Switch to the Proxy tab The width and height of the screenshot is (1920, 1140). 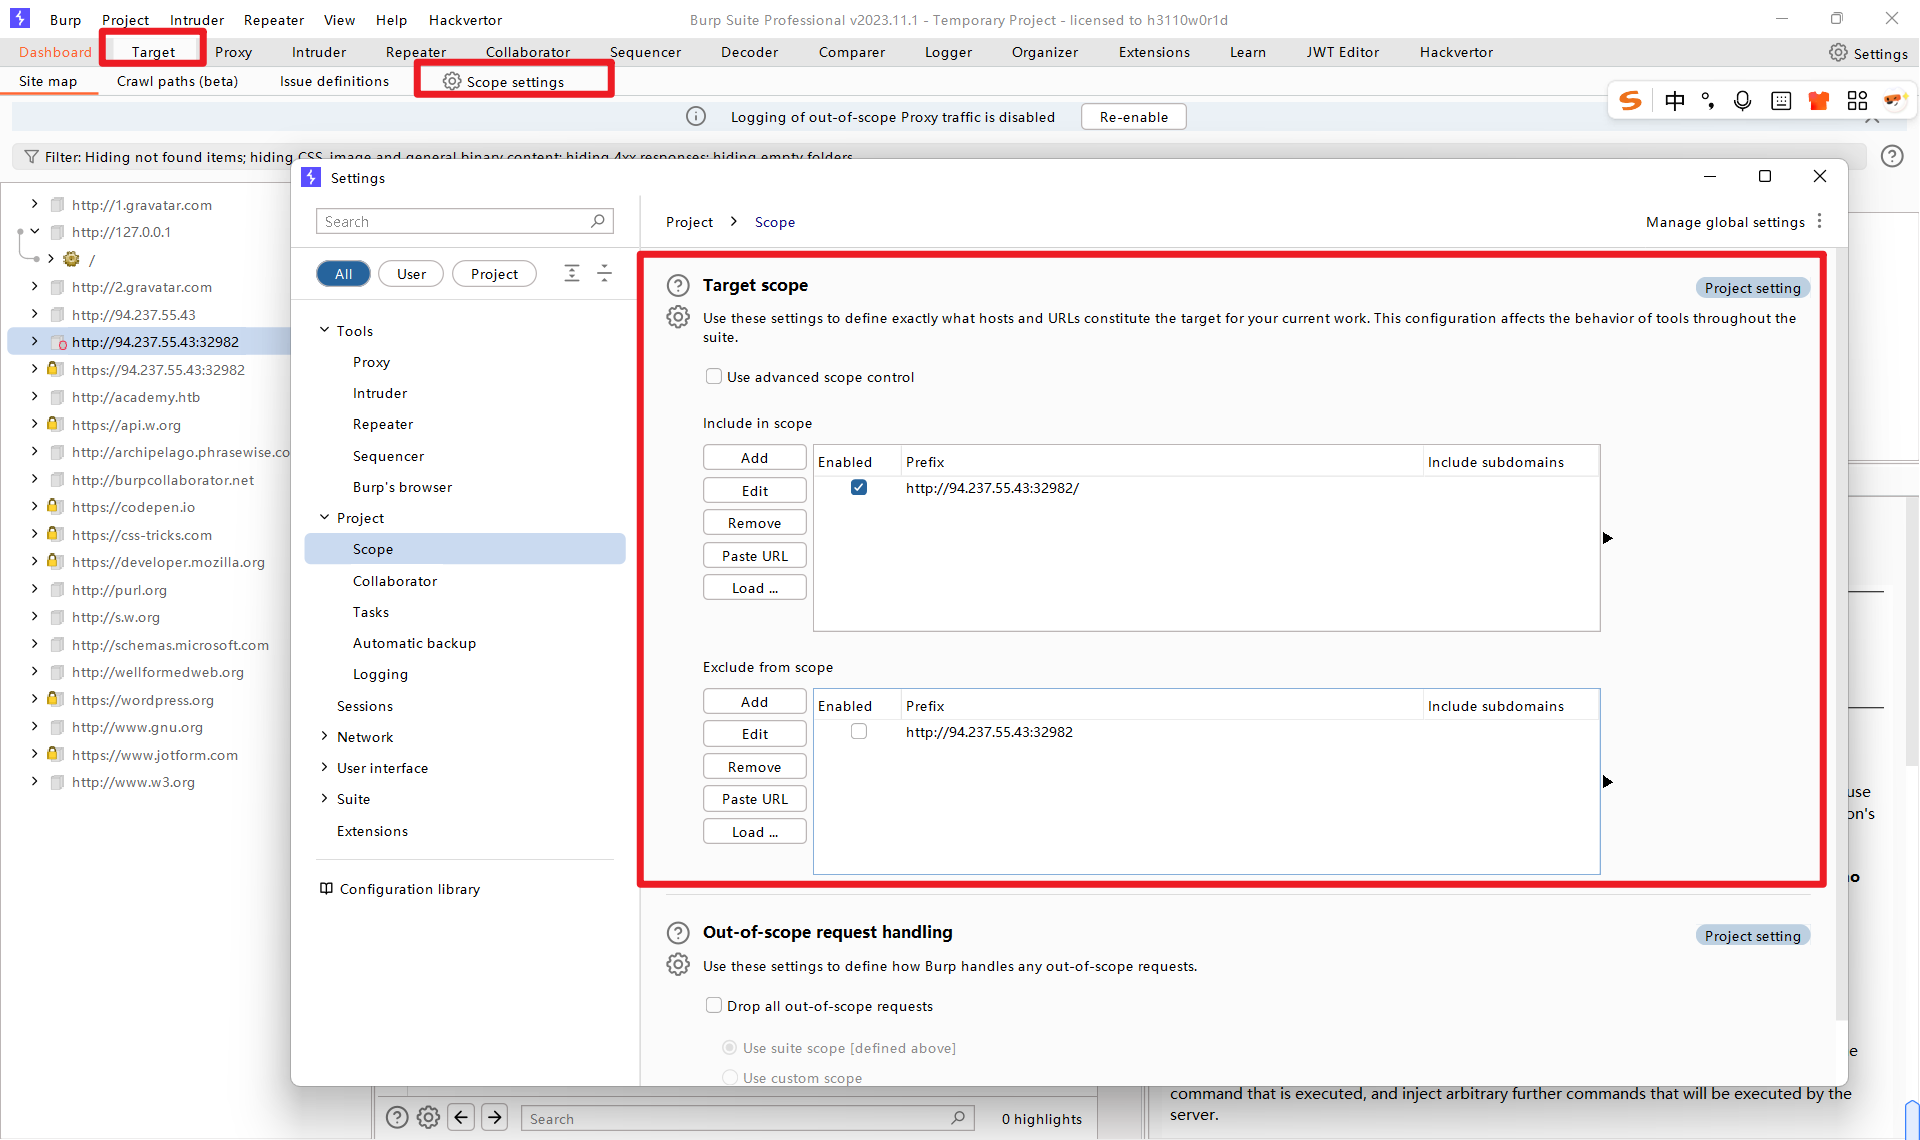click(233, 52)
